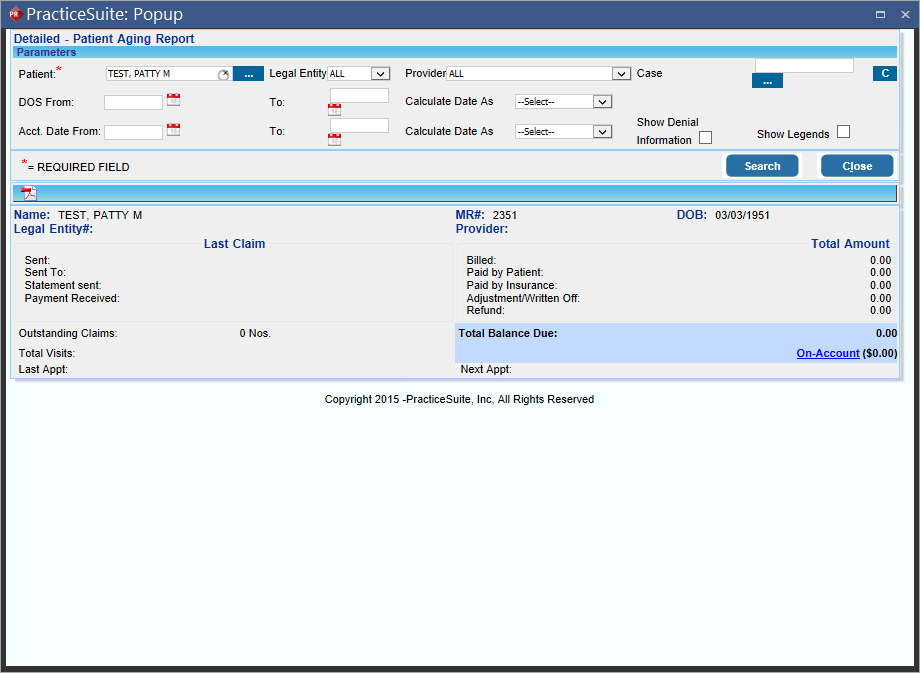Open the Calculate Date As selector for DOS

click(x=563, y=101)
